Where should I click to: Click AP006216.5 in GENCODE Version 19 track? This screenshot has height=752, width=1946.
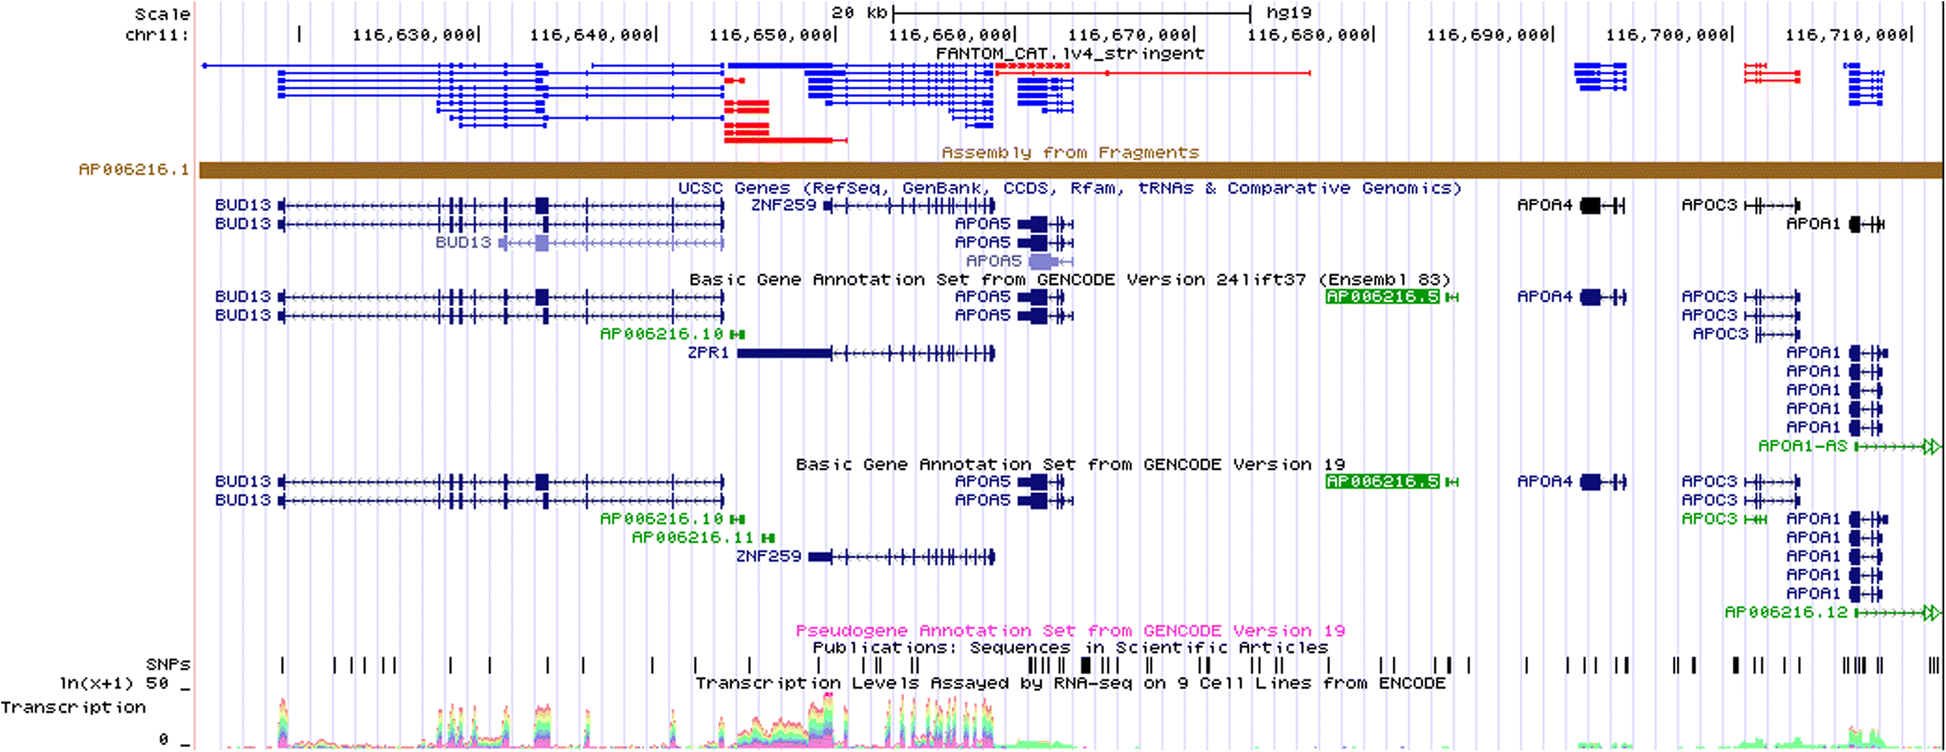tap(1382, 482)
